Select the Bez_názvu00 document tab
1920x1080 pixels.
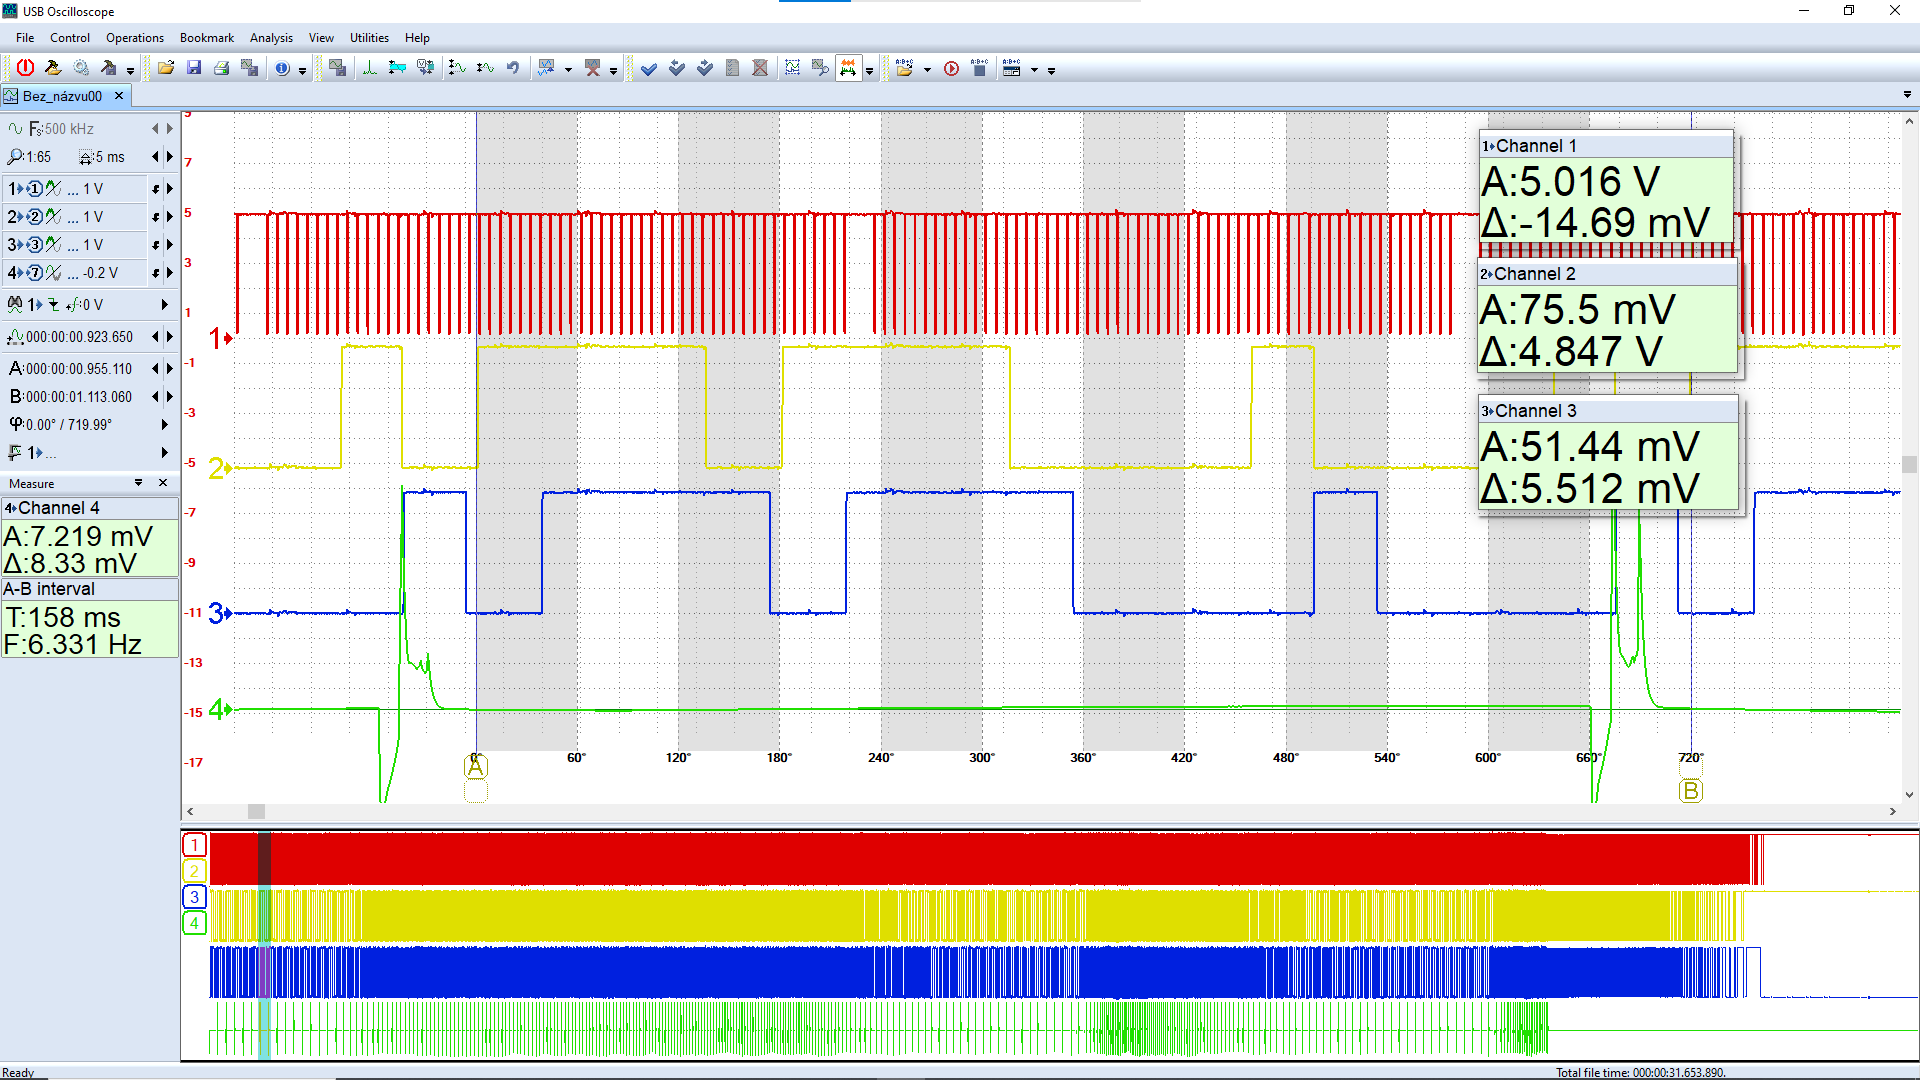pos(62,96)
